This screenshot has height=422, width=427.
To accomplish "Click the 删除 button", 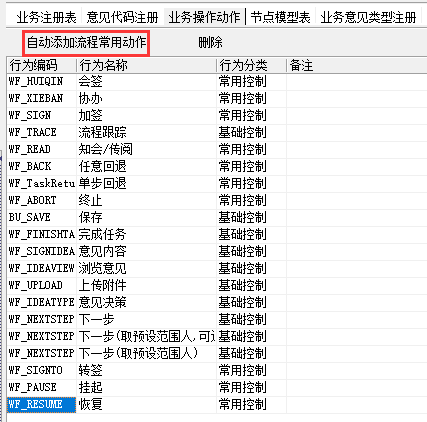I will coord(210,43).
